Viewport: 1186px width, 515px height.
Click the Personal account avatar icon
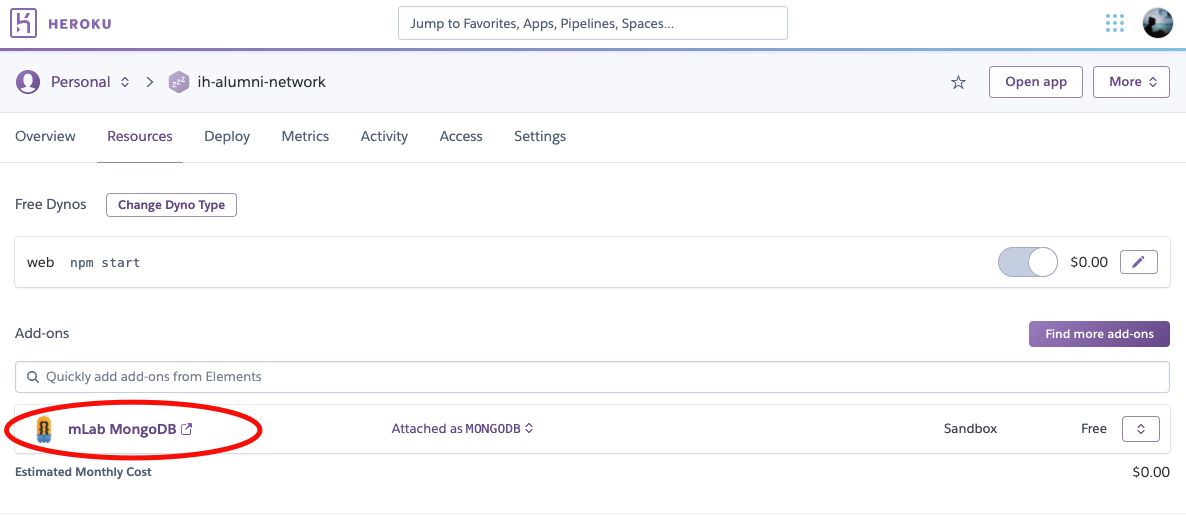click(29, 82)
